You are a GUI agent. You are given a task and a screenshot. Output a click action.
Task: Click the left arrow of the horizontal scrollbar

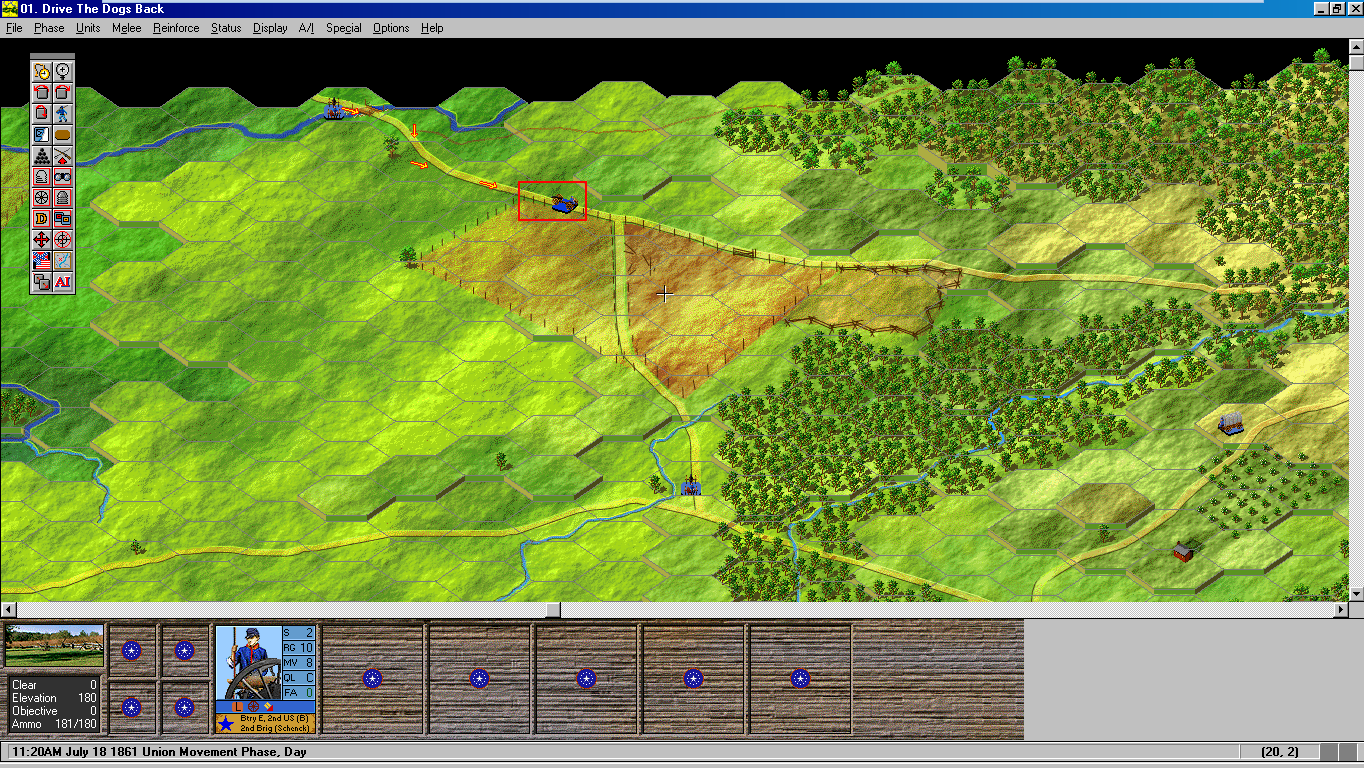[8, 609]
